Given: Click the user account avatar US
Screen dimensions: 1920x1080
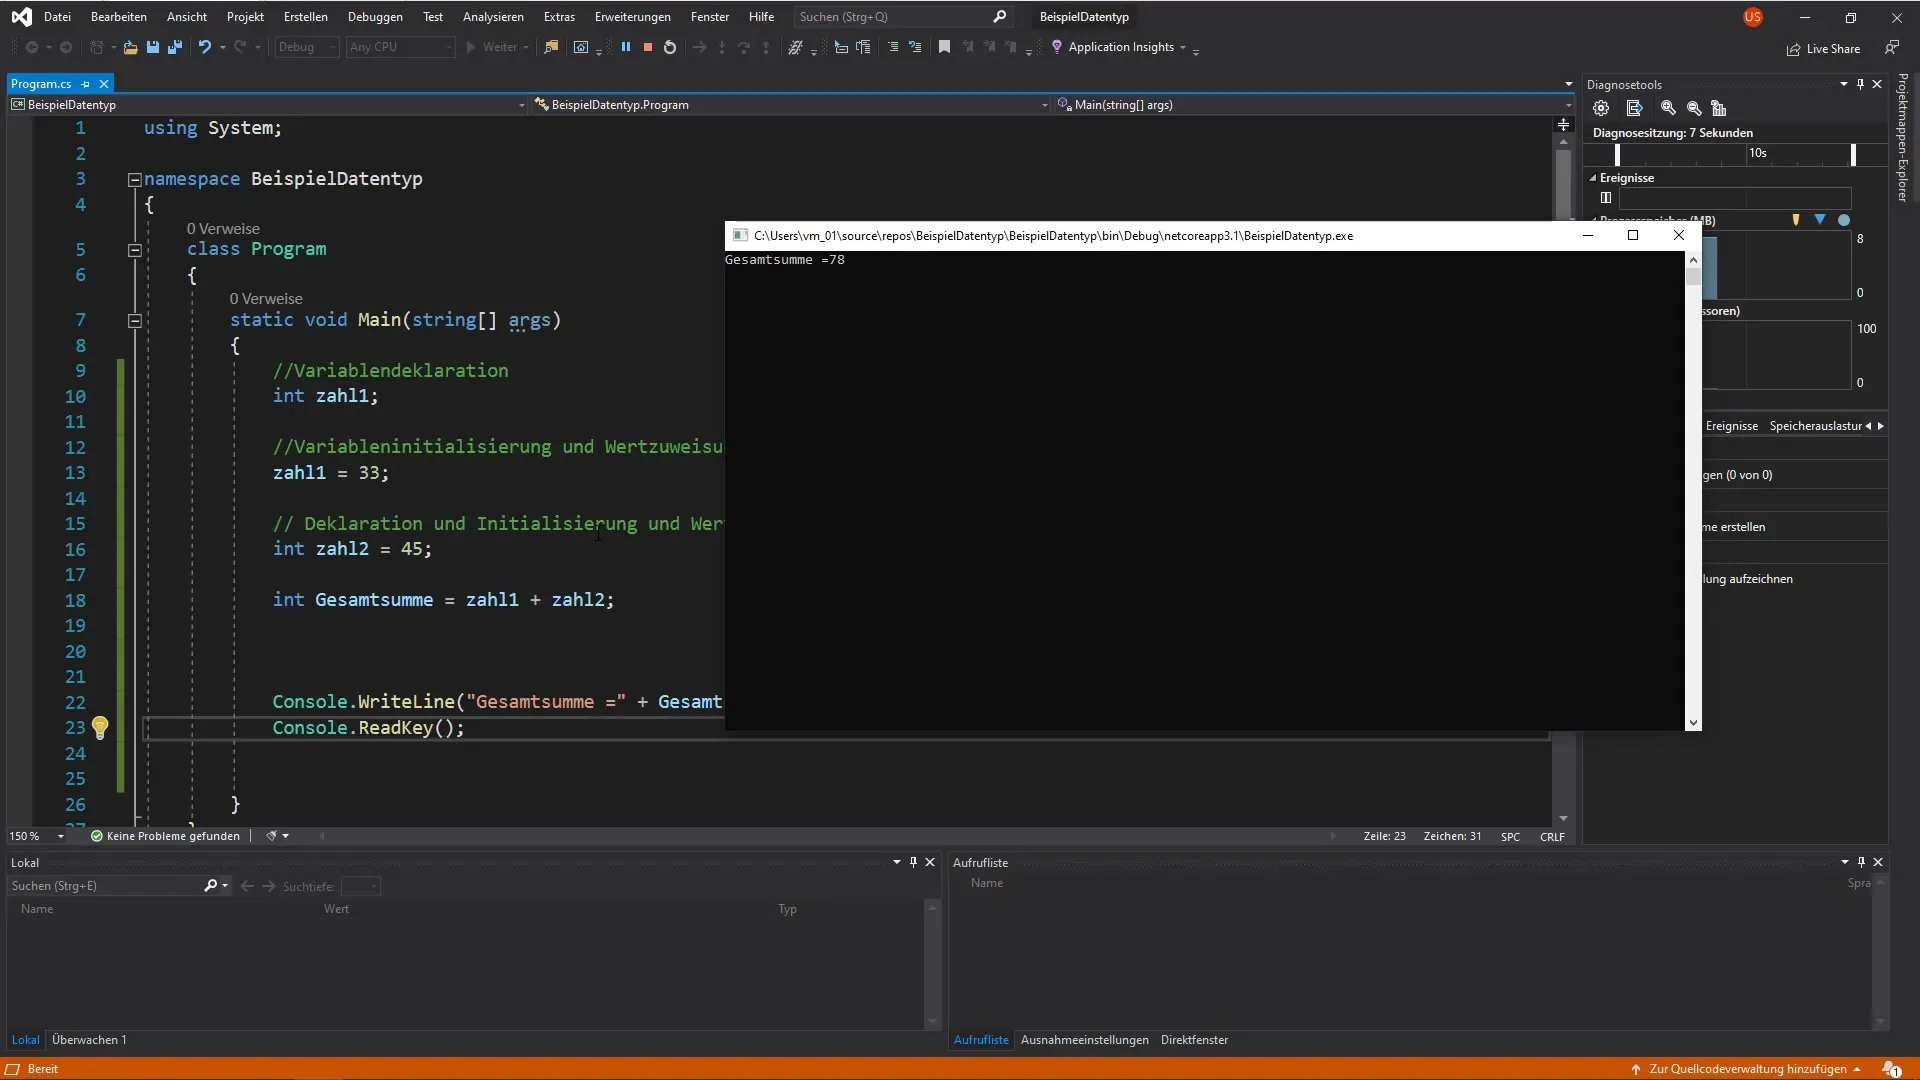Looking at the screenshot, I should 1753,17.
